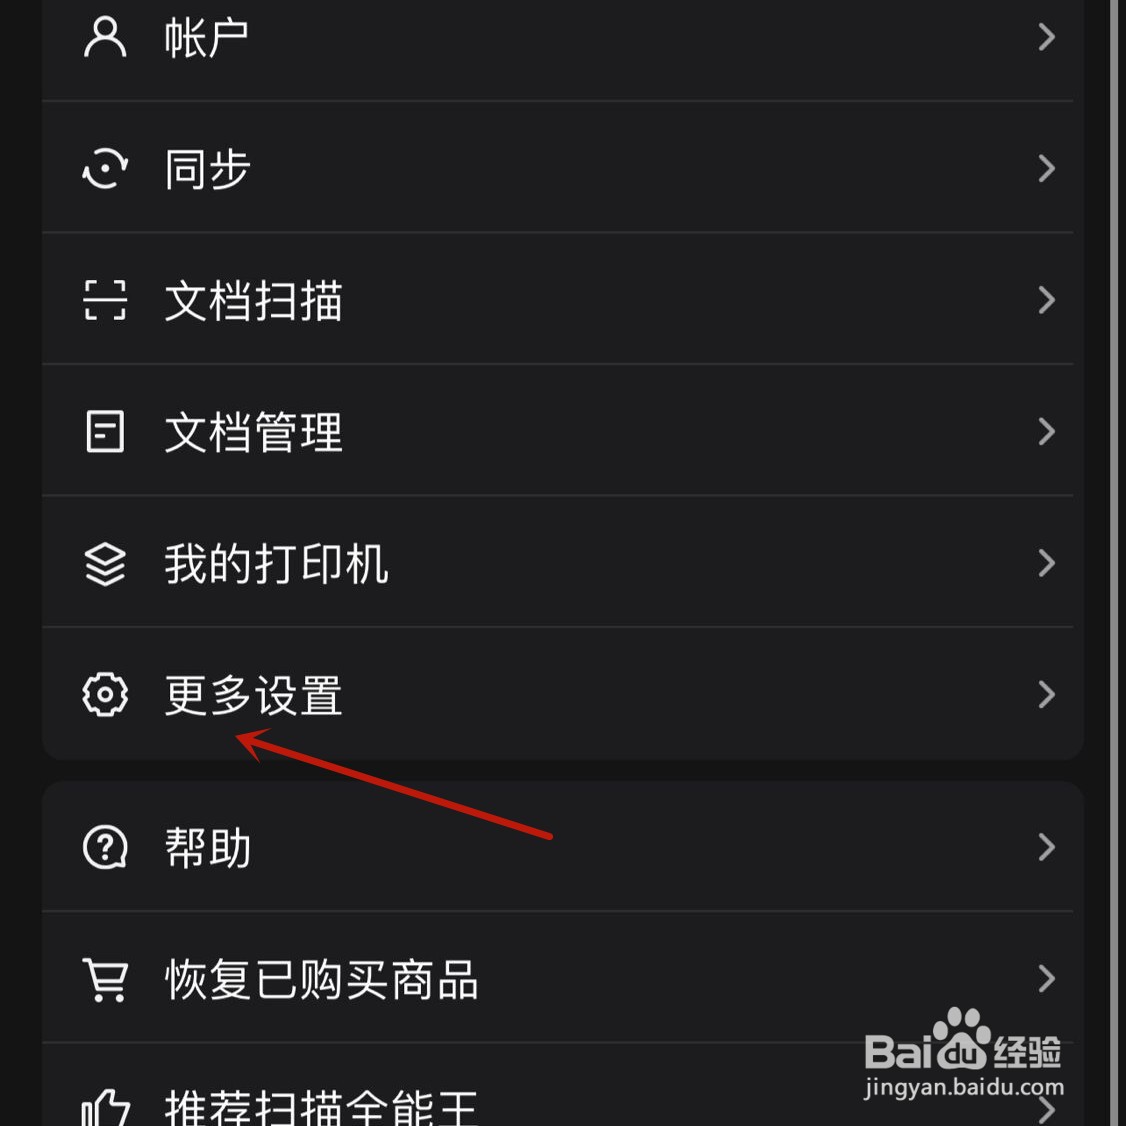
Task: Expand the 帮助 row chevron
Action: tap(1046, 847)
